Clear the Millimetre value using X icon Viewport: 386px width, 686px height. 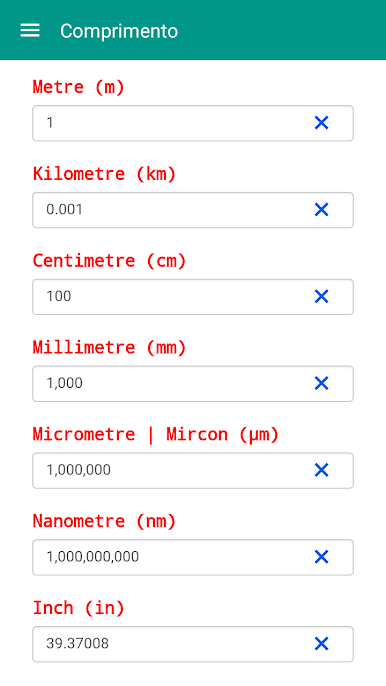tap(321, 383)
